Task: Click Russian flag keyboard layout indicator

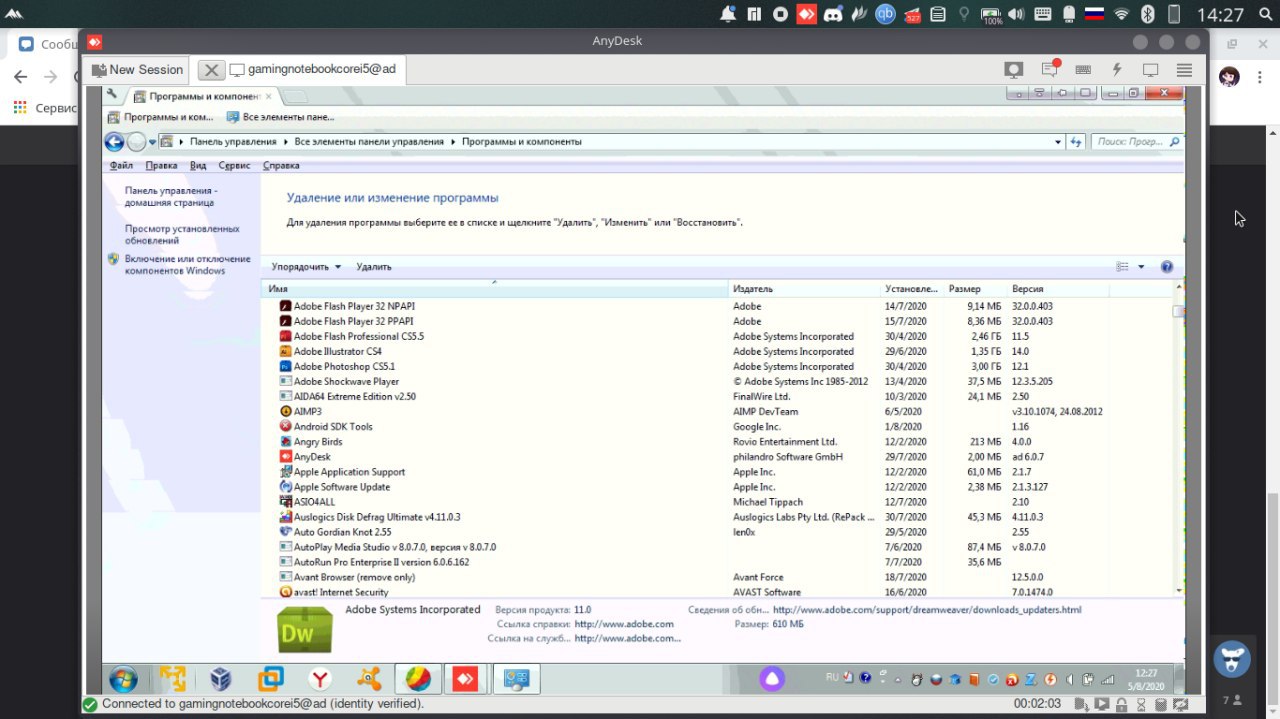Action: [x=1095, y=14]
